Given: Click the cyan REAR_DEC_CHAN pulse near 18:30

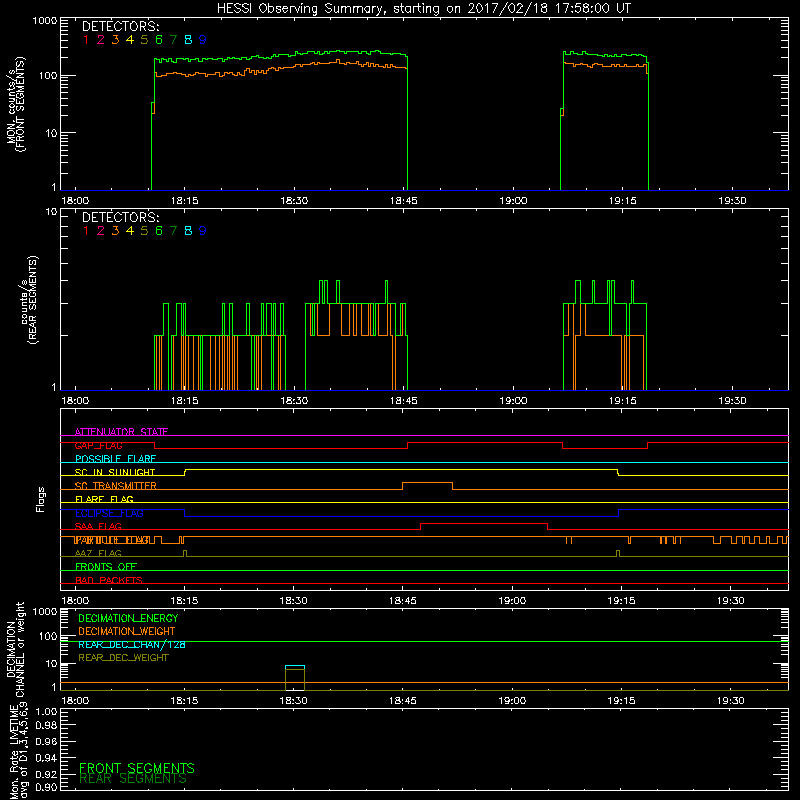Looking at the screenshot, I should tap(295, 666).
